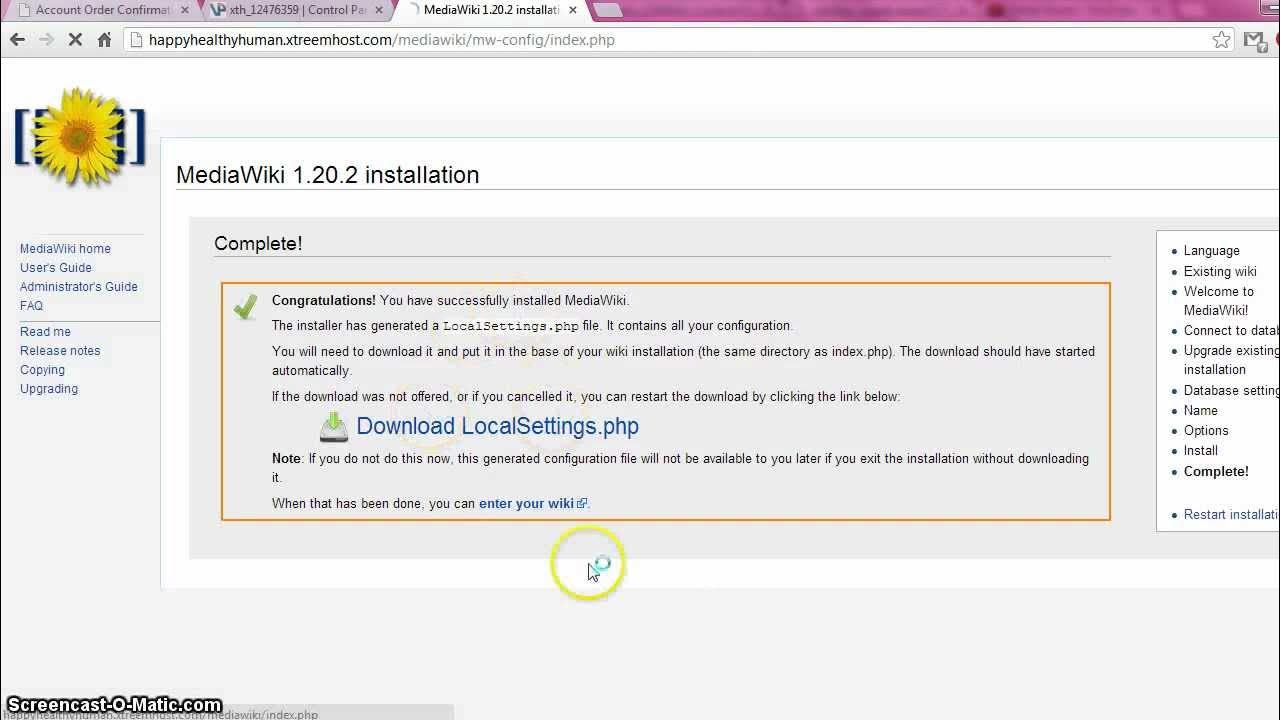
Task: Open MediaWiki home link
Action: (65, 249)
